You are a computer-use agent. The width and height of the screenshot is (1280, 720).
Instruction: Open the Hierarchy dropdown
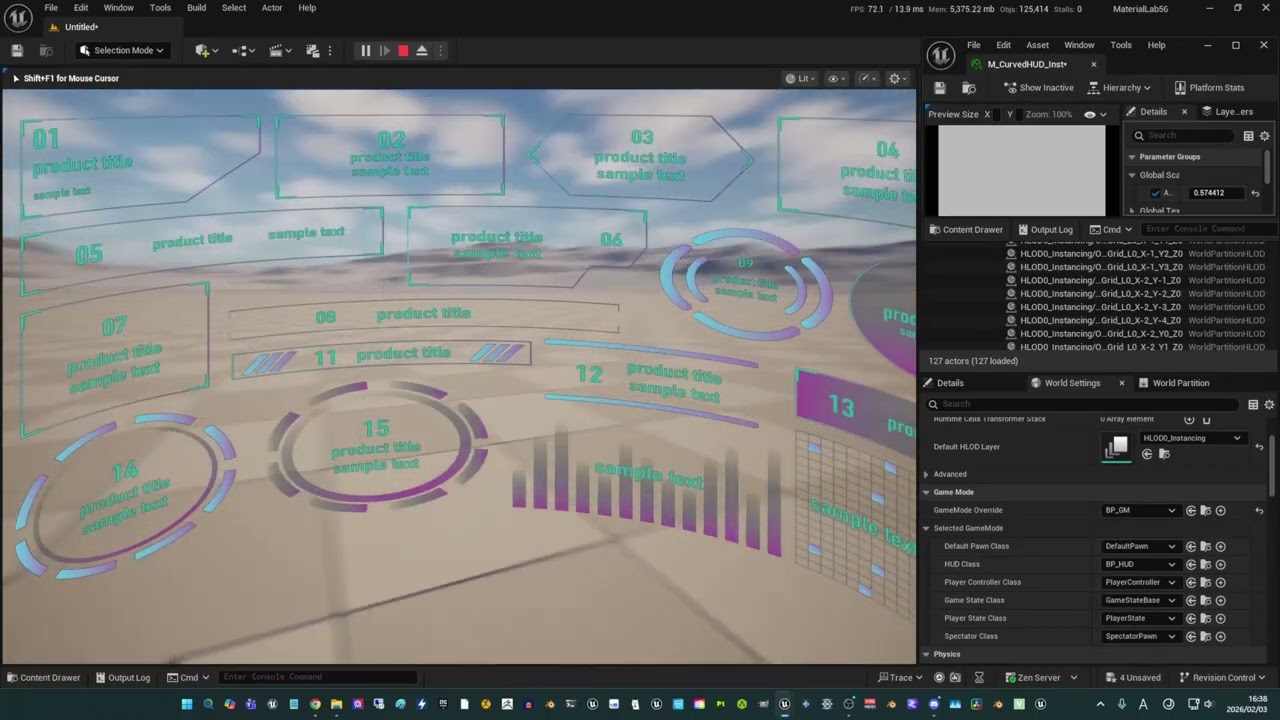tap(1118, 88)
